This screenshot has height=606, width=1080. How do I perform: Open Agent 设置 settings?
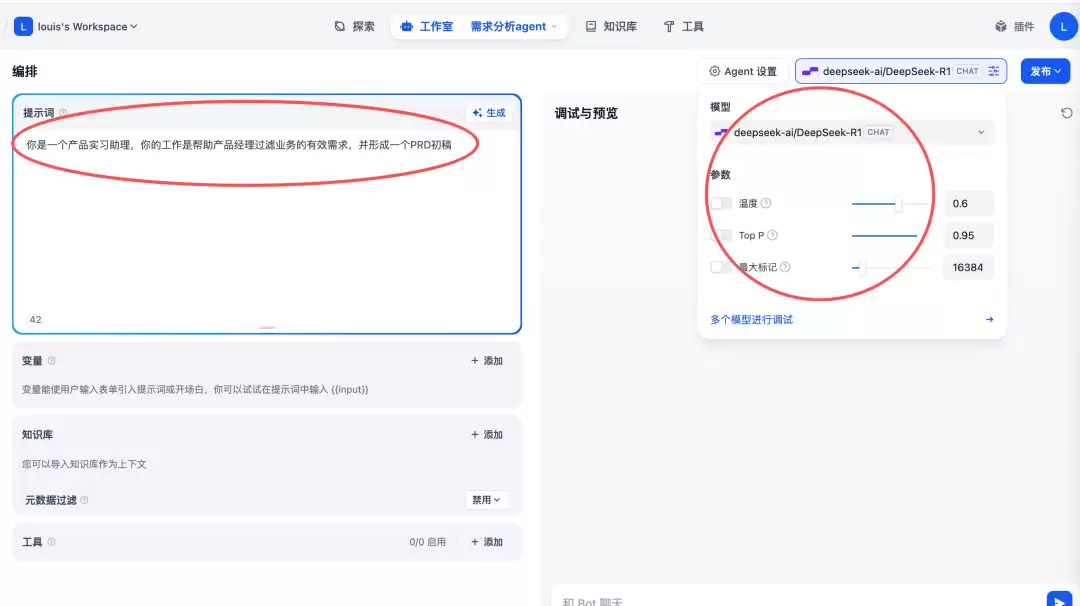(x=743, y=71)
